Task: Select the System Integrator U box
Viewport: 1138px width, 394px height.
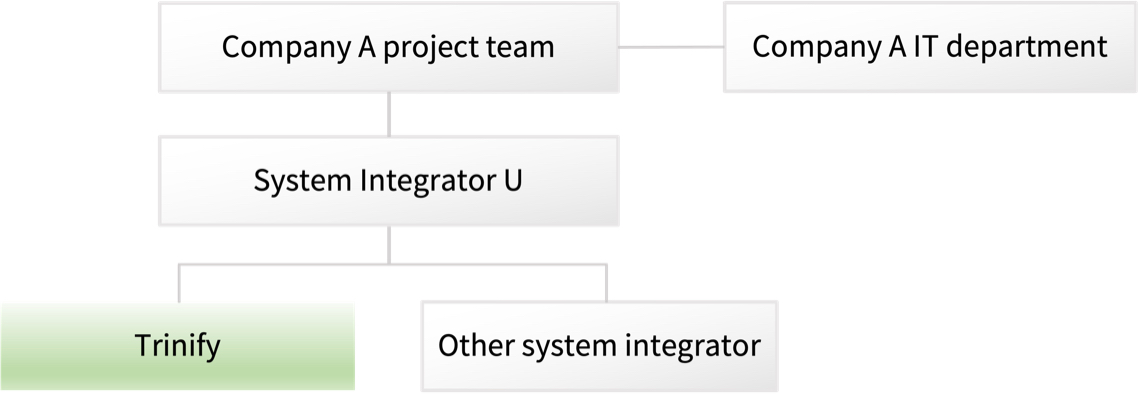Action: [x=388, y=181]
